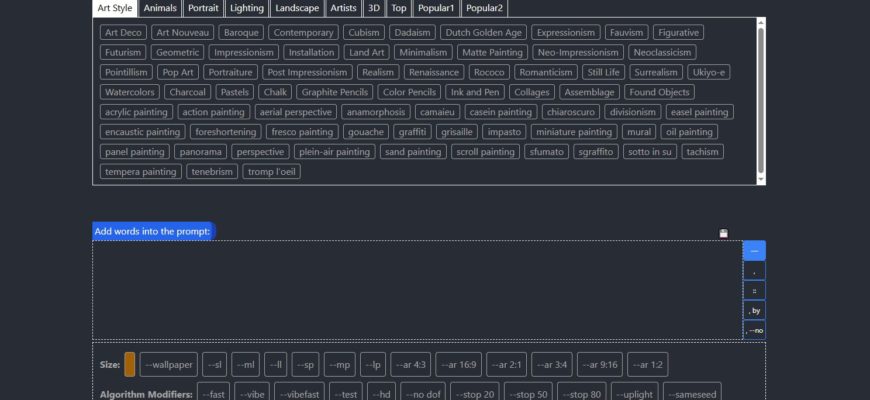Select the ", --no" separator option
The height and width of the screenshot is (400, 870).
click(754, 331)
